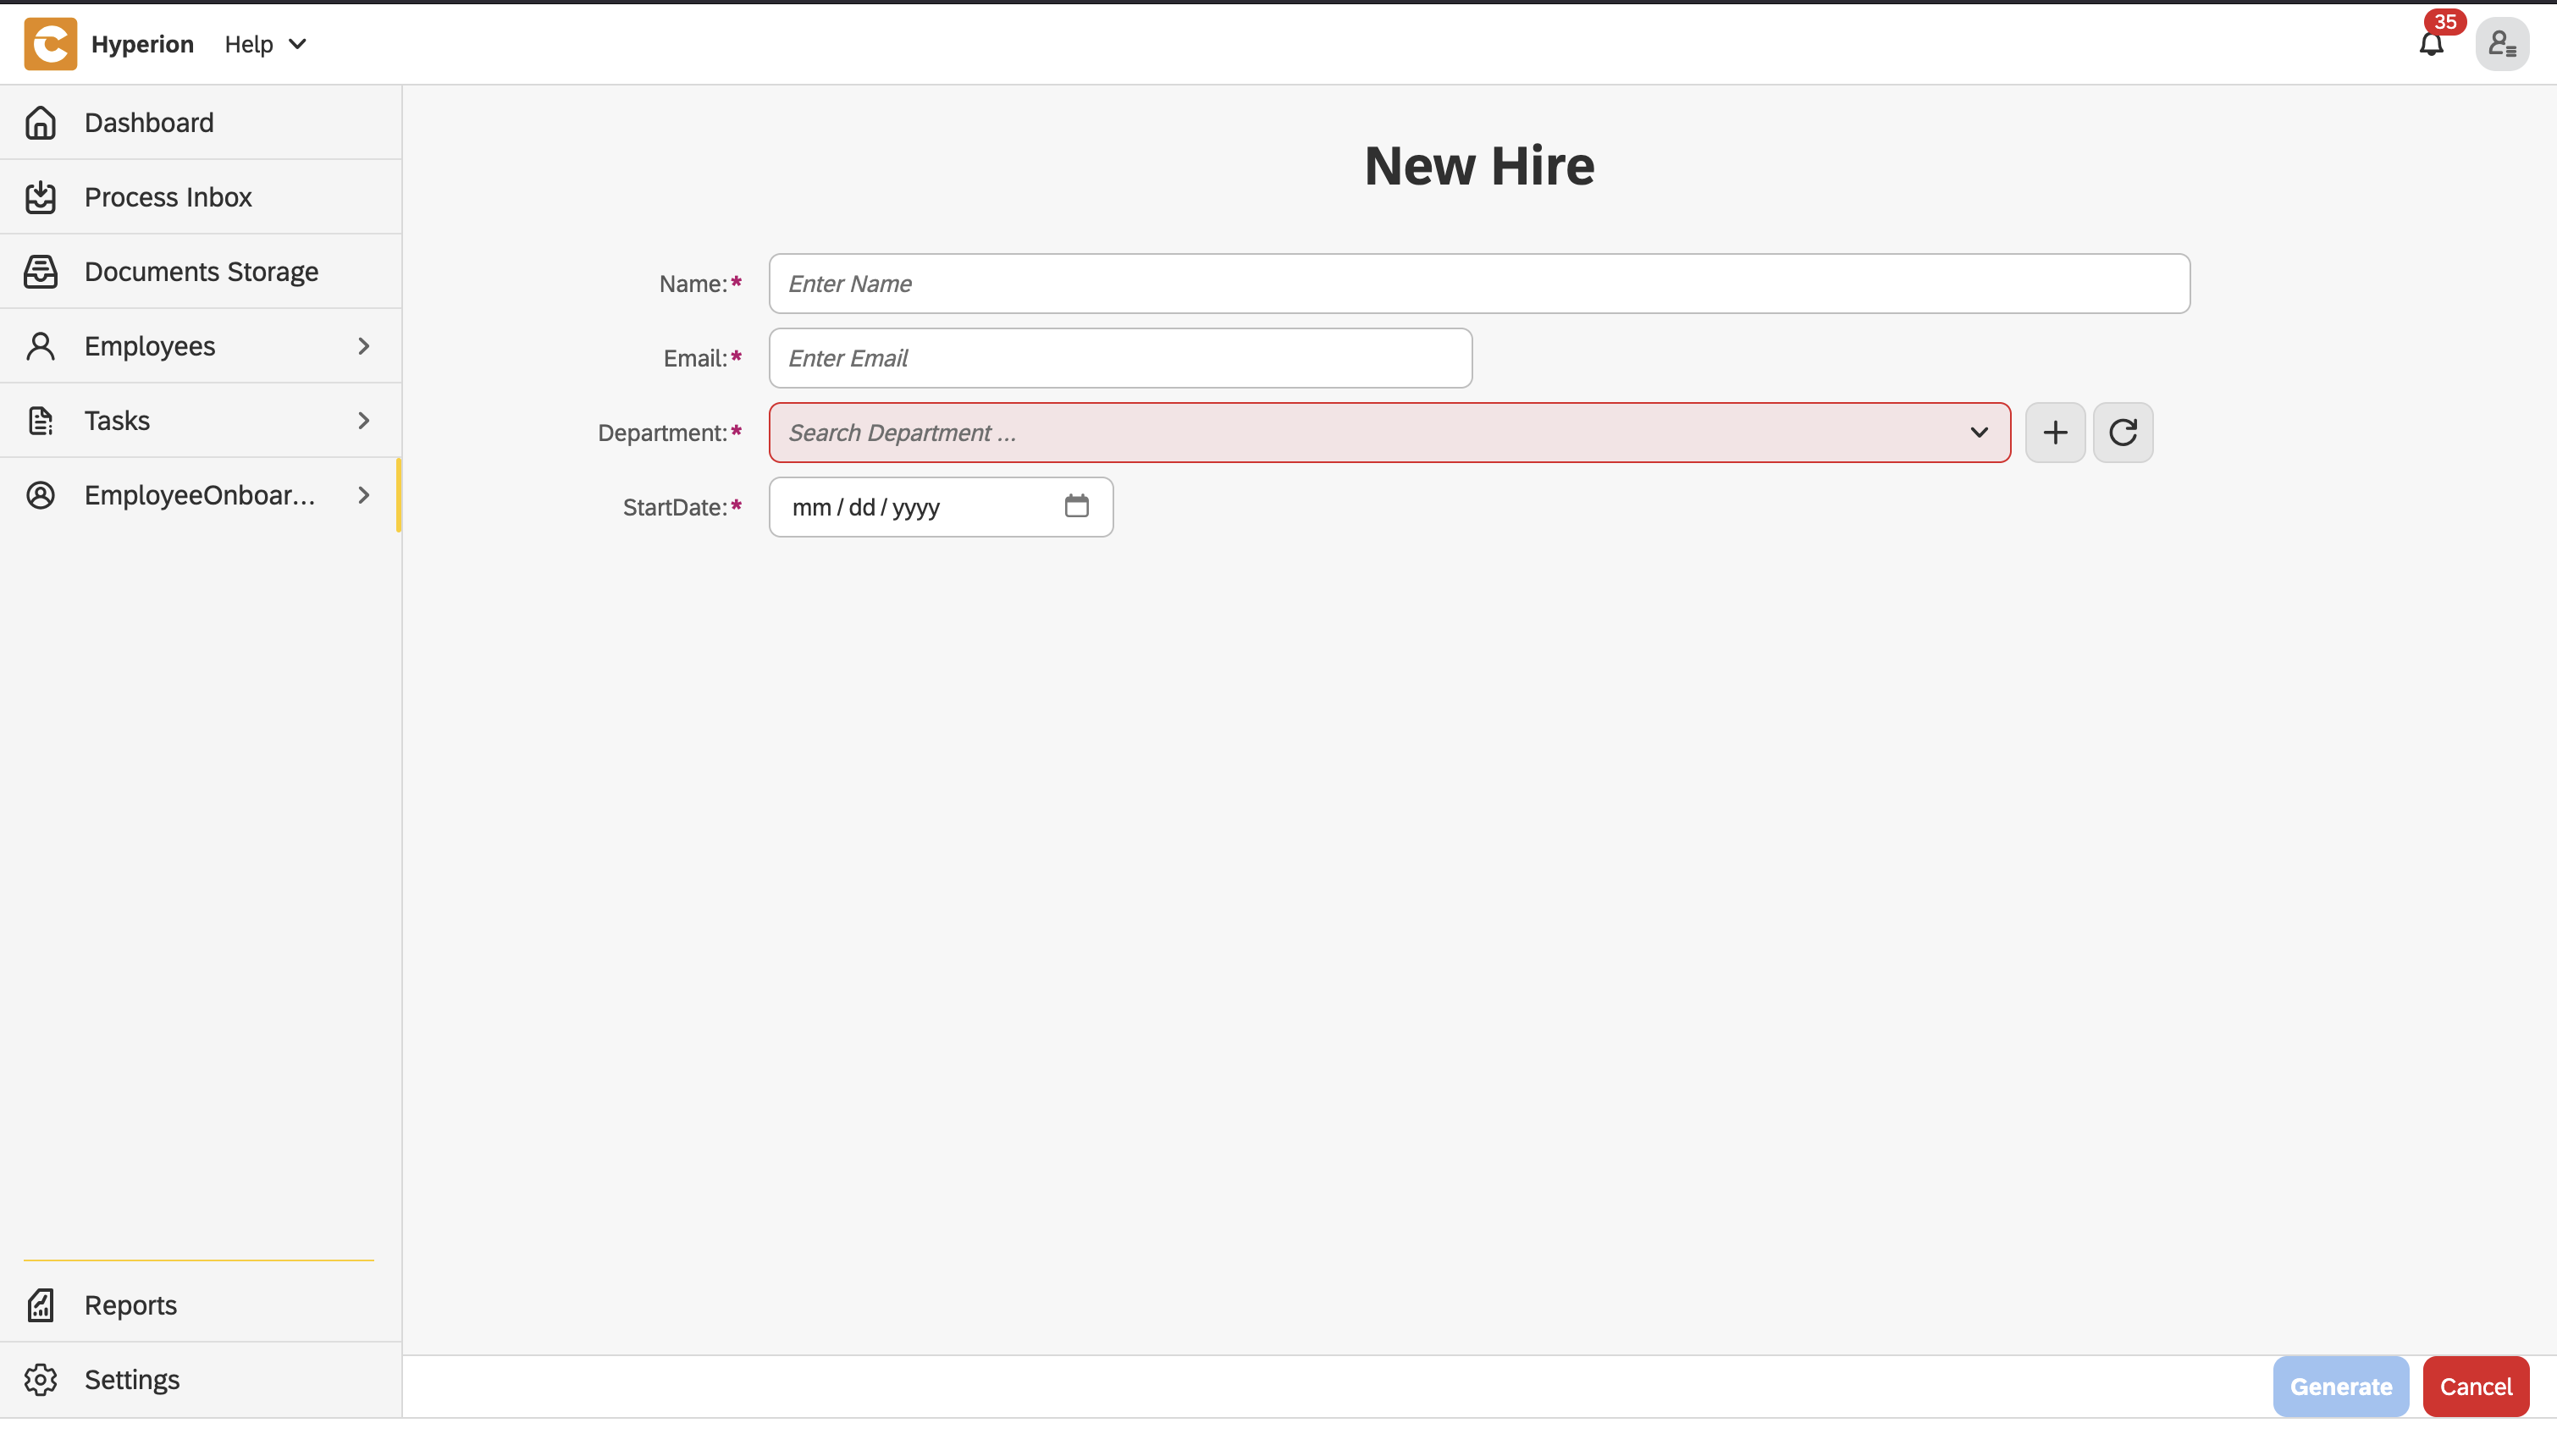Image resolution: width=2557 pixels, height=1456 pixels.
Task: Open the notifications bell icon
Action: click(x=2431, y=44)
